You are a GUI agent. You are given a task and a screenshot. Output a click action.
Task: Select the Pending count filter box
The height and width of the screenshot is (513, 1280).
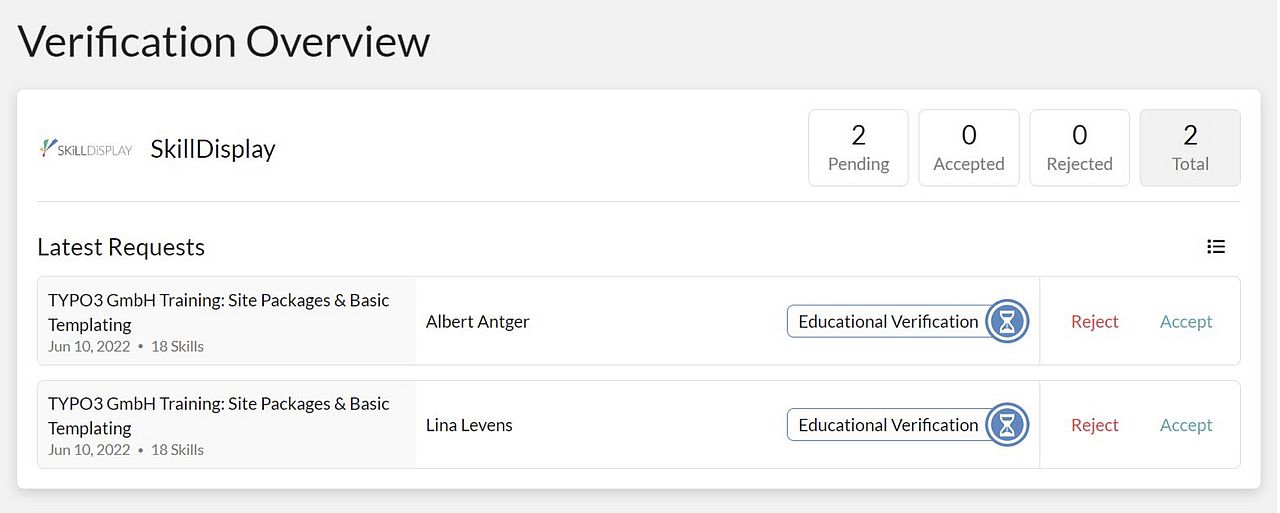pos(858,148)
